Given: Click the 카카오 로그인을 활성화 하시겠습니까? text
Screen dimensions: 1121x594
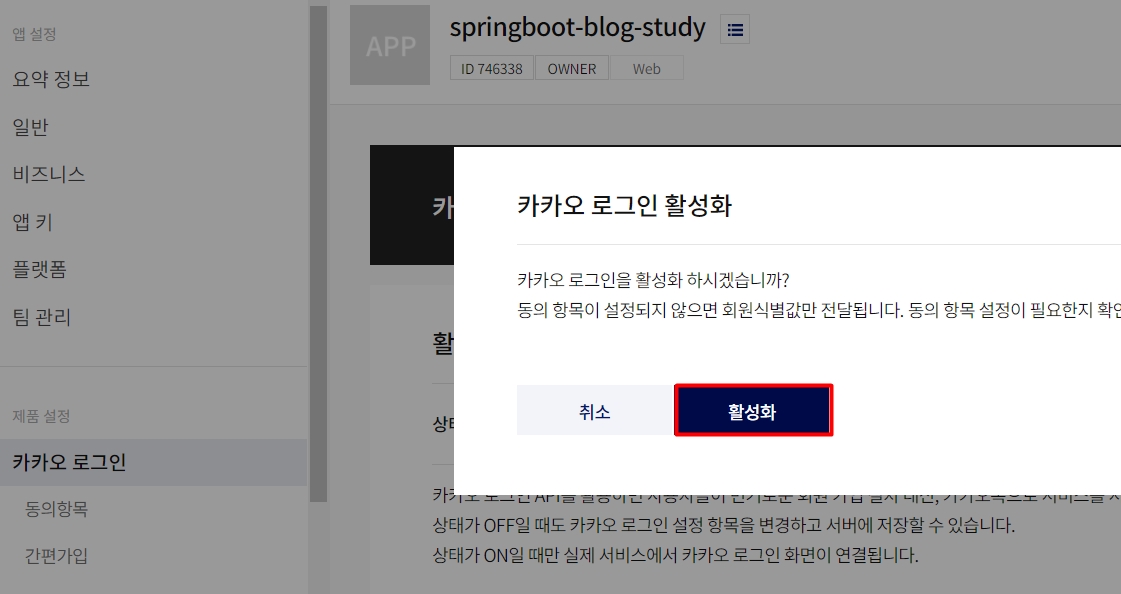Looking at the screenshot, I should [653, 279].
